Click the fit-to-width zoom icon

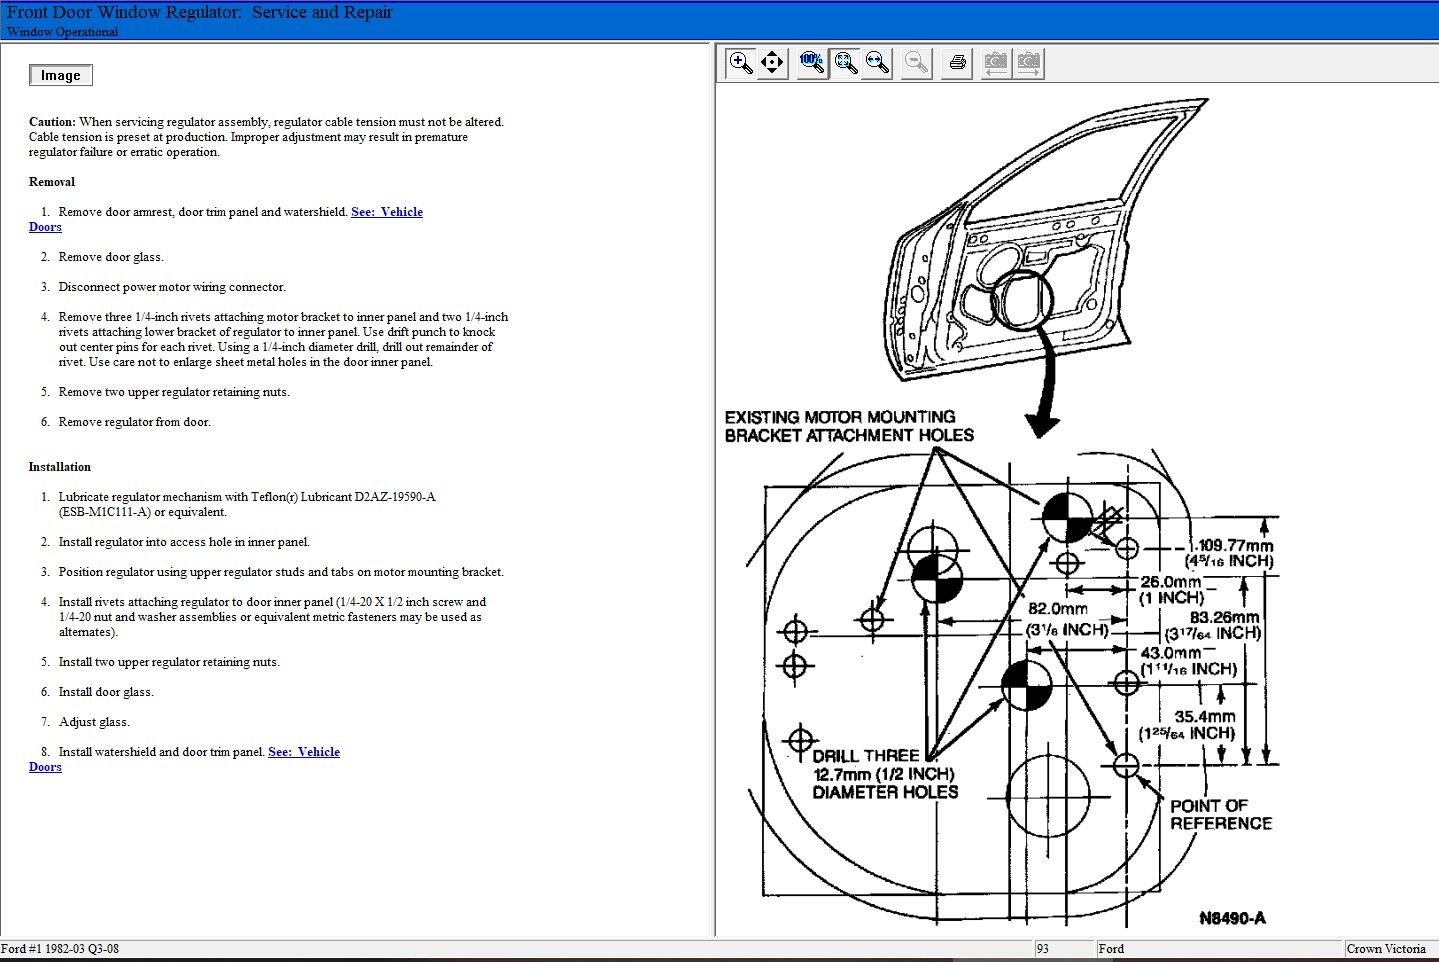click(877, 63)
